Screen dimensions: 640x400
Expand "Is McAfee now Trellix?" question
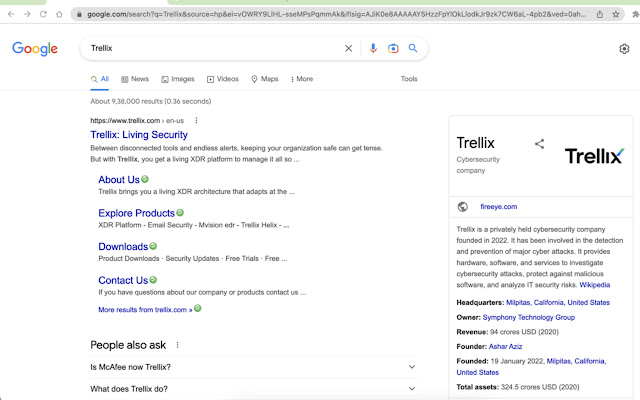(x=411, y=367)
